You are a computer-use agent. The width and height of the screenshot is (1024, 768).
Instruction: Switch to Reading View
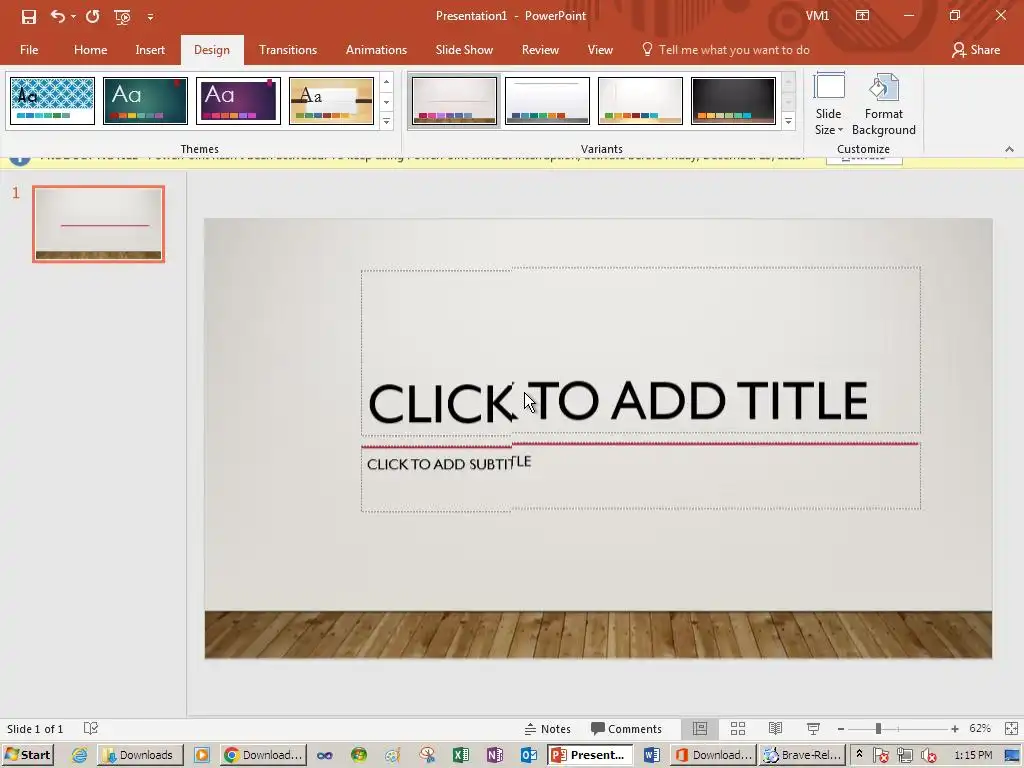[775, 728]
